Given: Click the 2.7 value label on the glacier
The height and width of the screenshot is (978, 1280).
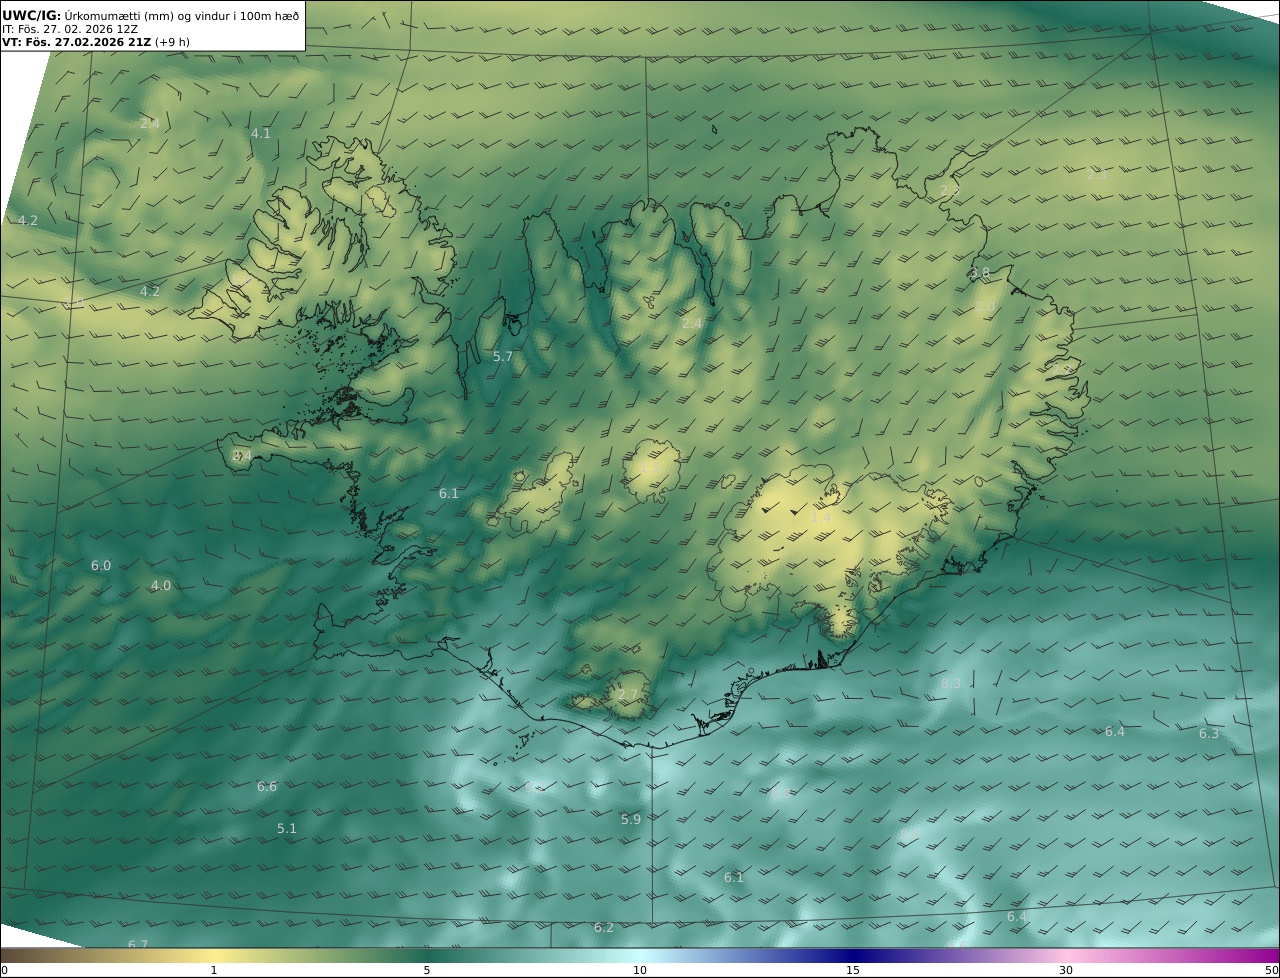Looking at the screenshot, I should coord(628,694).
